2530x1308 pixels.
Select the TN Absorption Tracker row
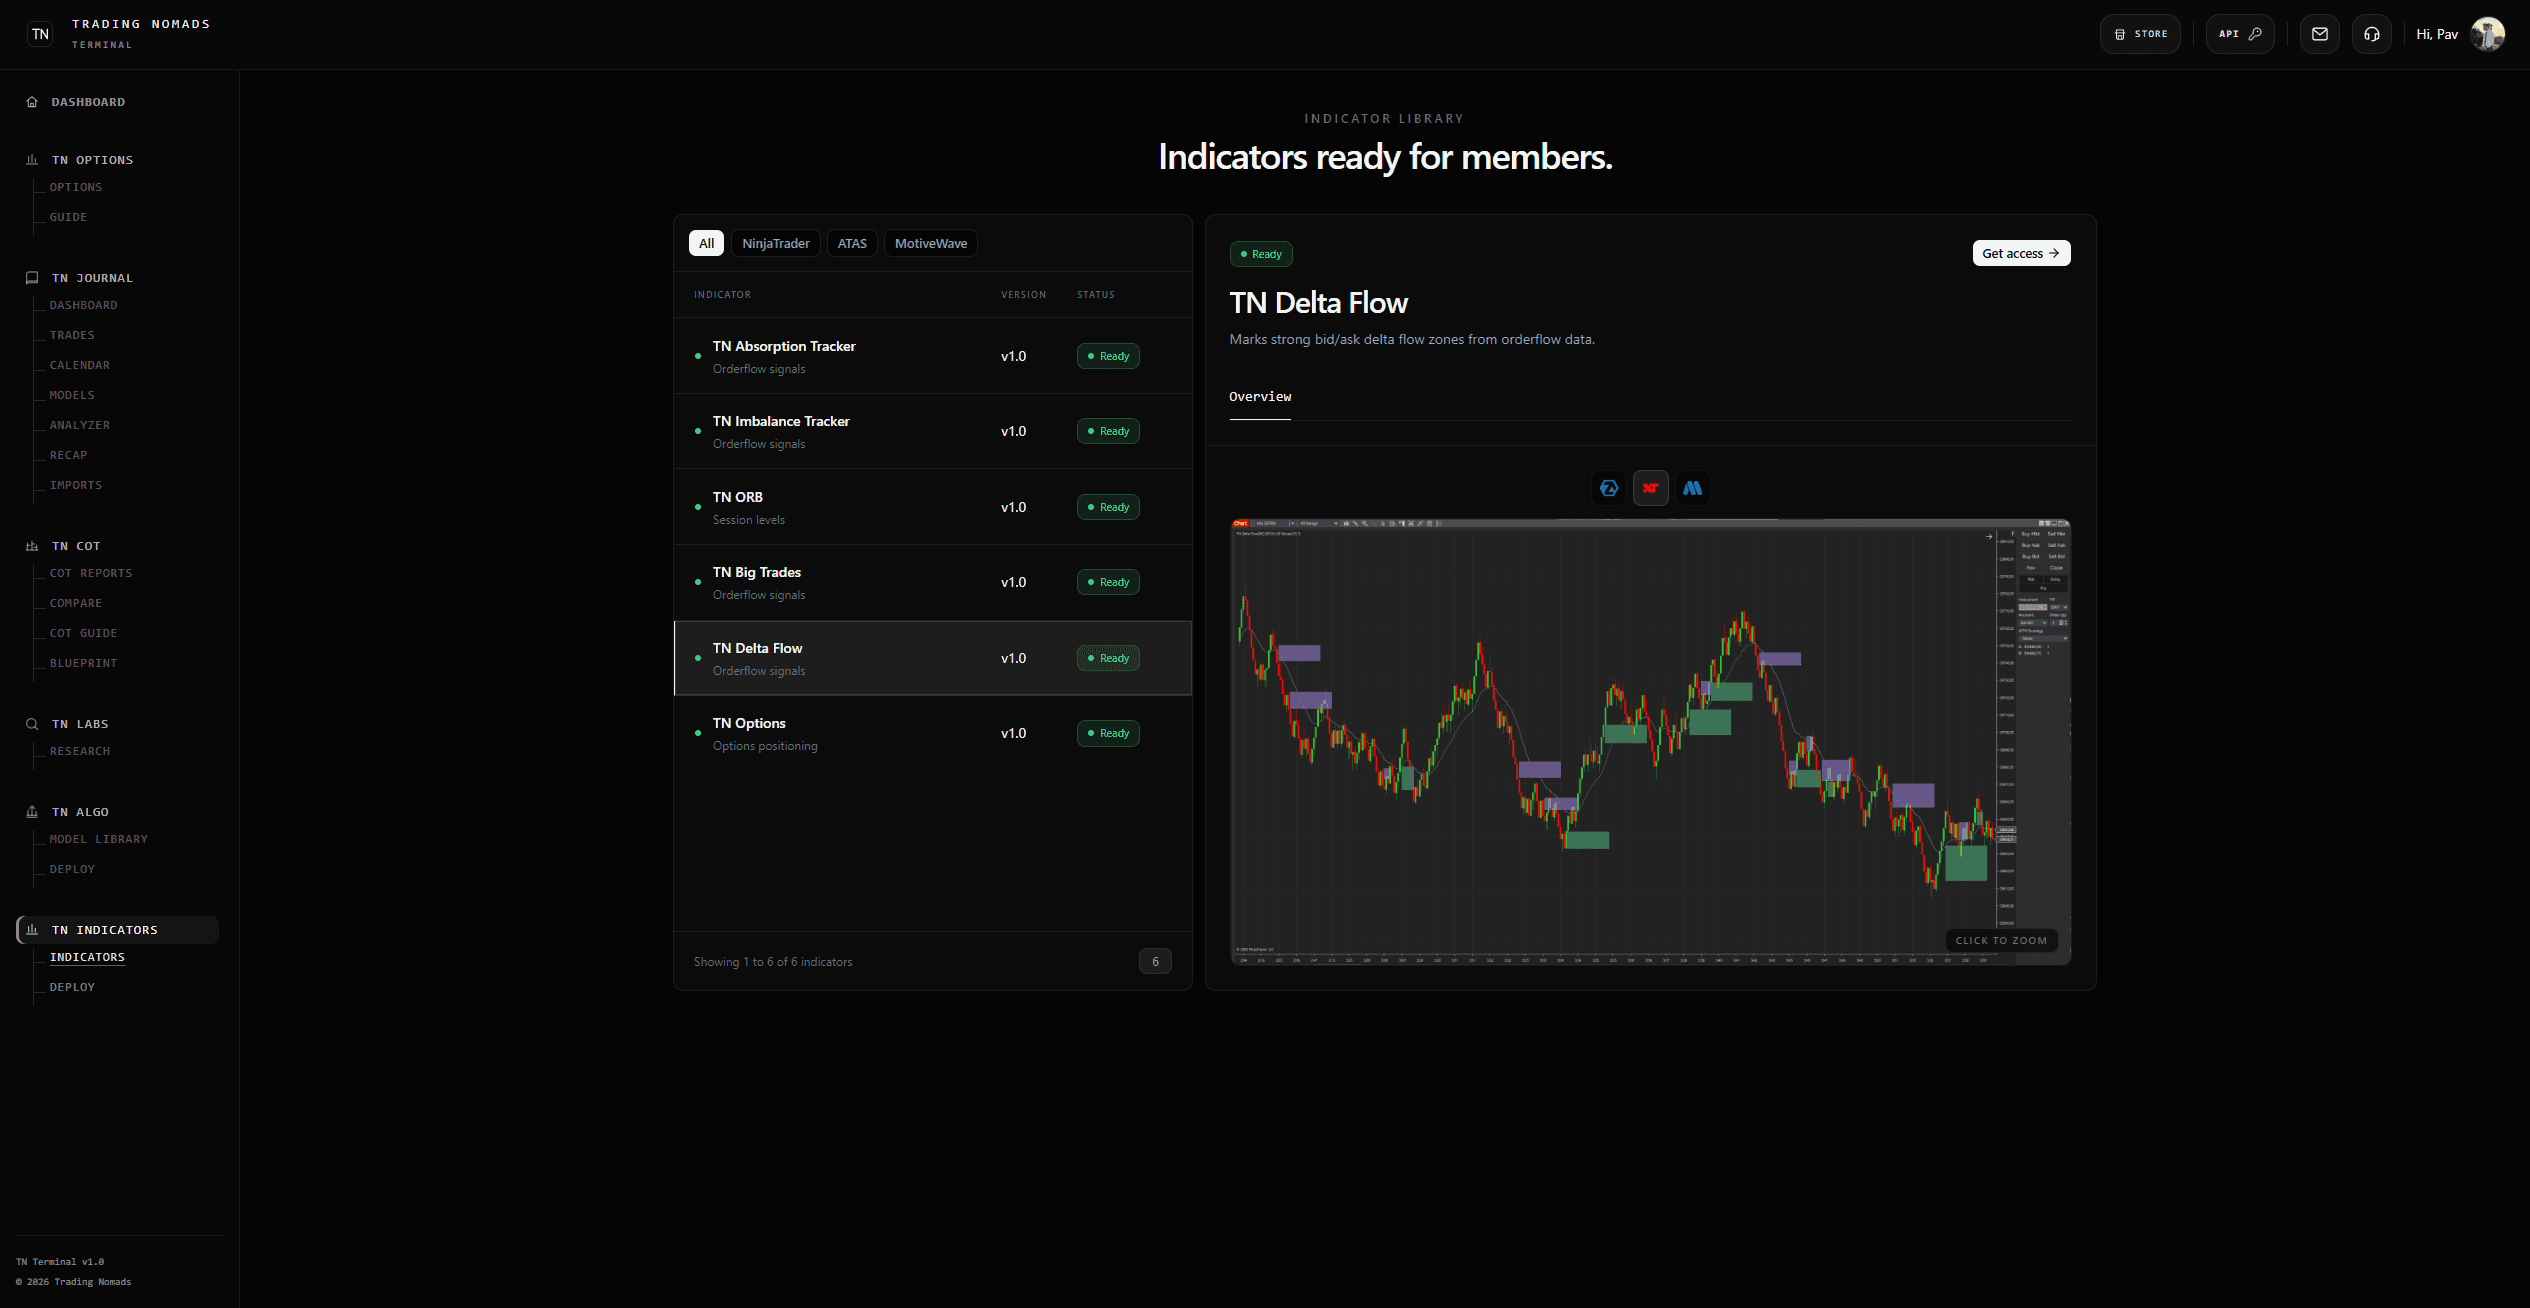pos(933,356)
